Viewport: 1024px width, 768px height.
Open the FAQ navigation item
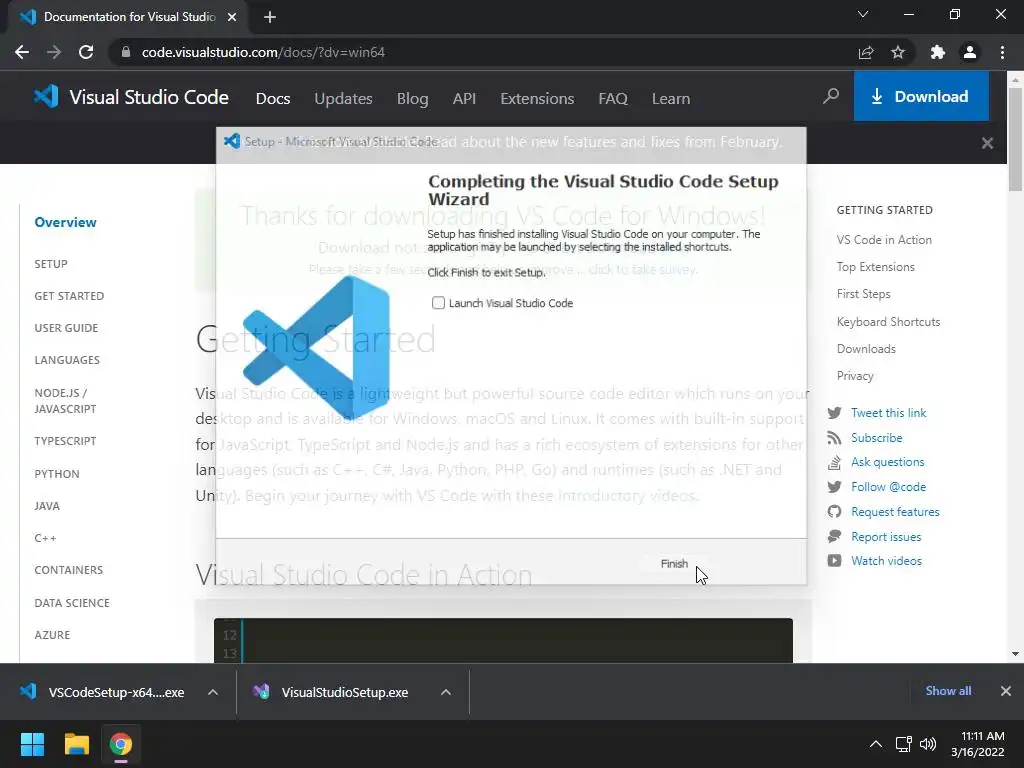(613, 99)
